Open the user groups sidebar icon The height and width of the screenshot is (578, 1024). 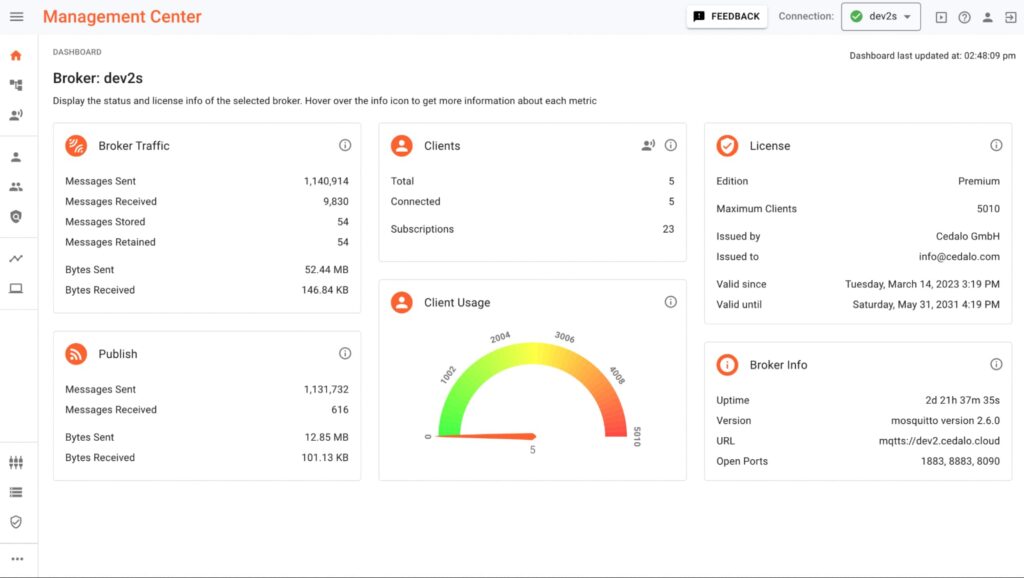pos(16,187)
